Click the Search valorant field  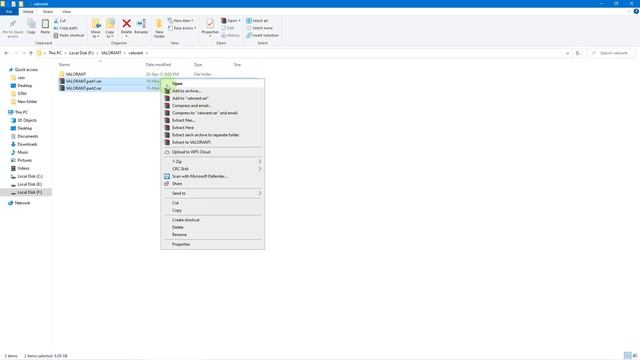[x=611, y=53]
